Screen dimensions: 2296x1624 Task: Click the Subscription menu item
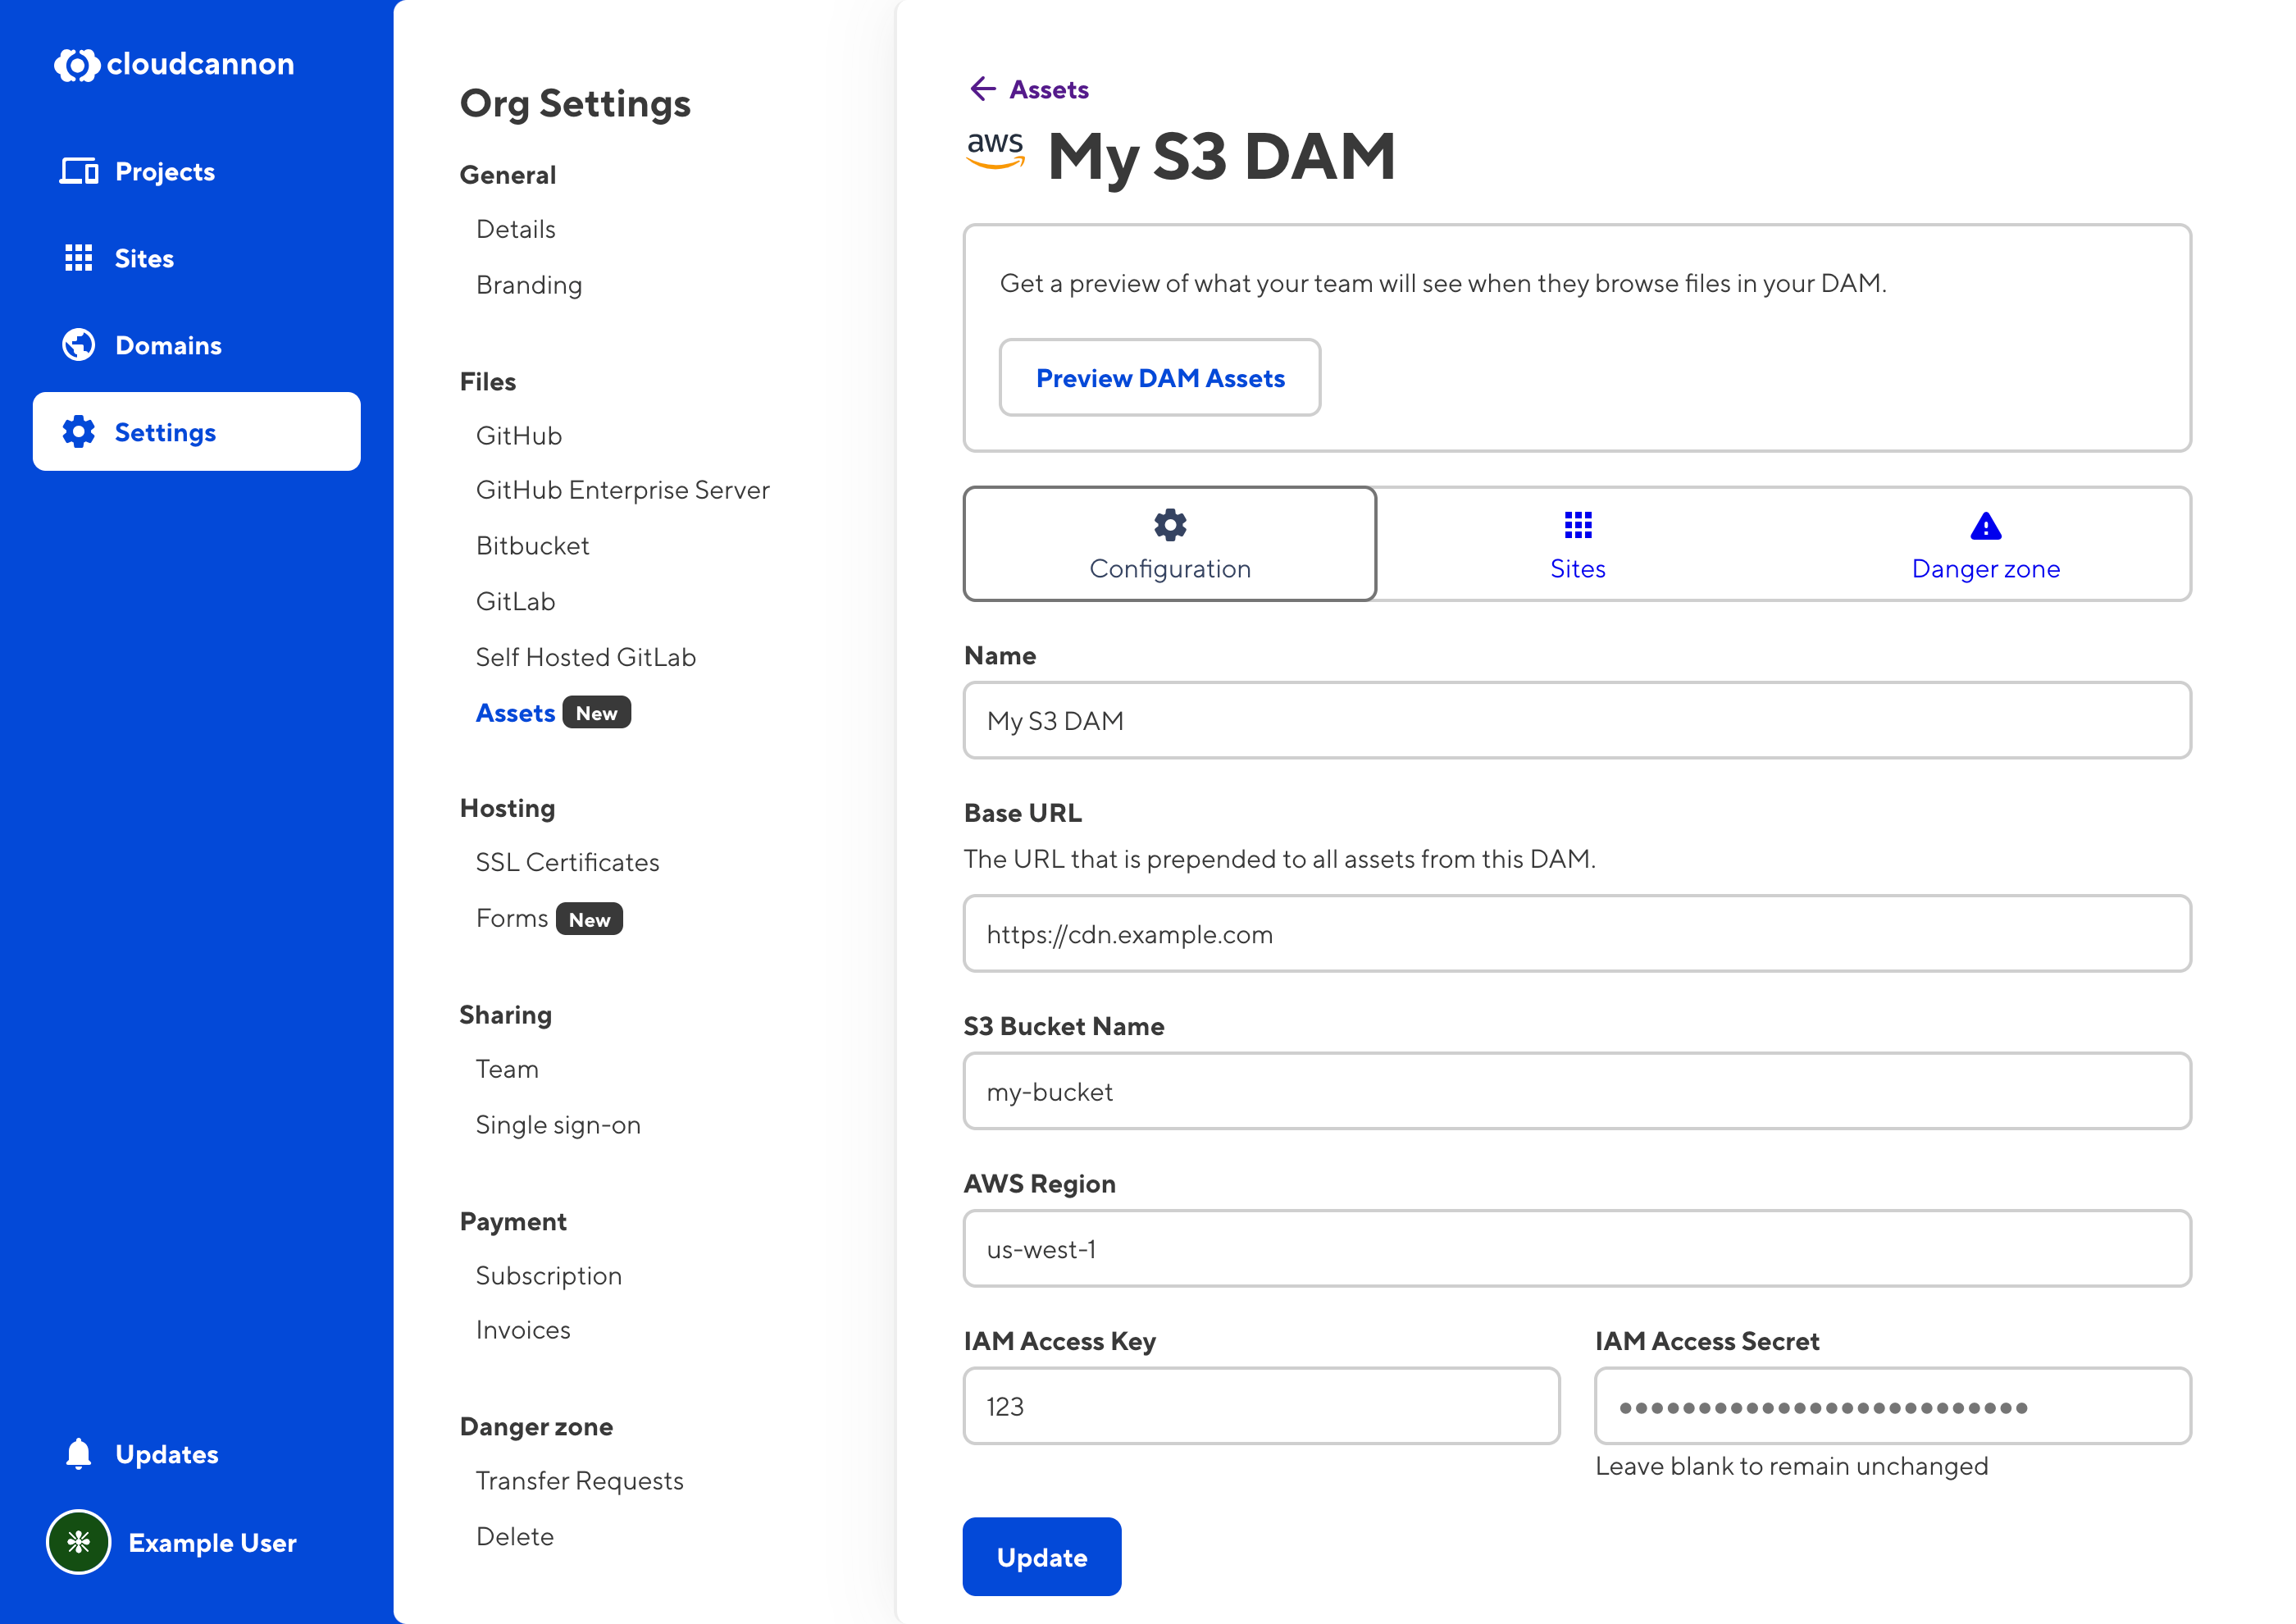coord(548,1276)
